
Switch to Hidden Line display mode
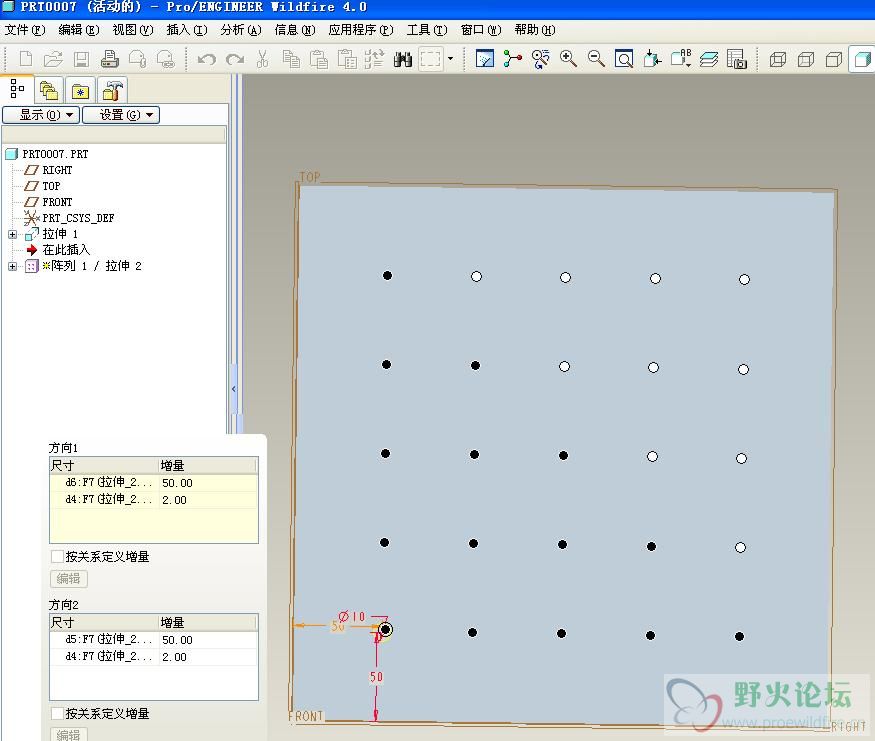tap(805, 59)
